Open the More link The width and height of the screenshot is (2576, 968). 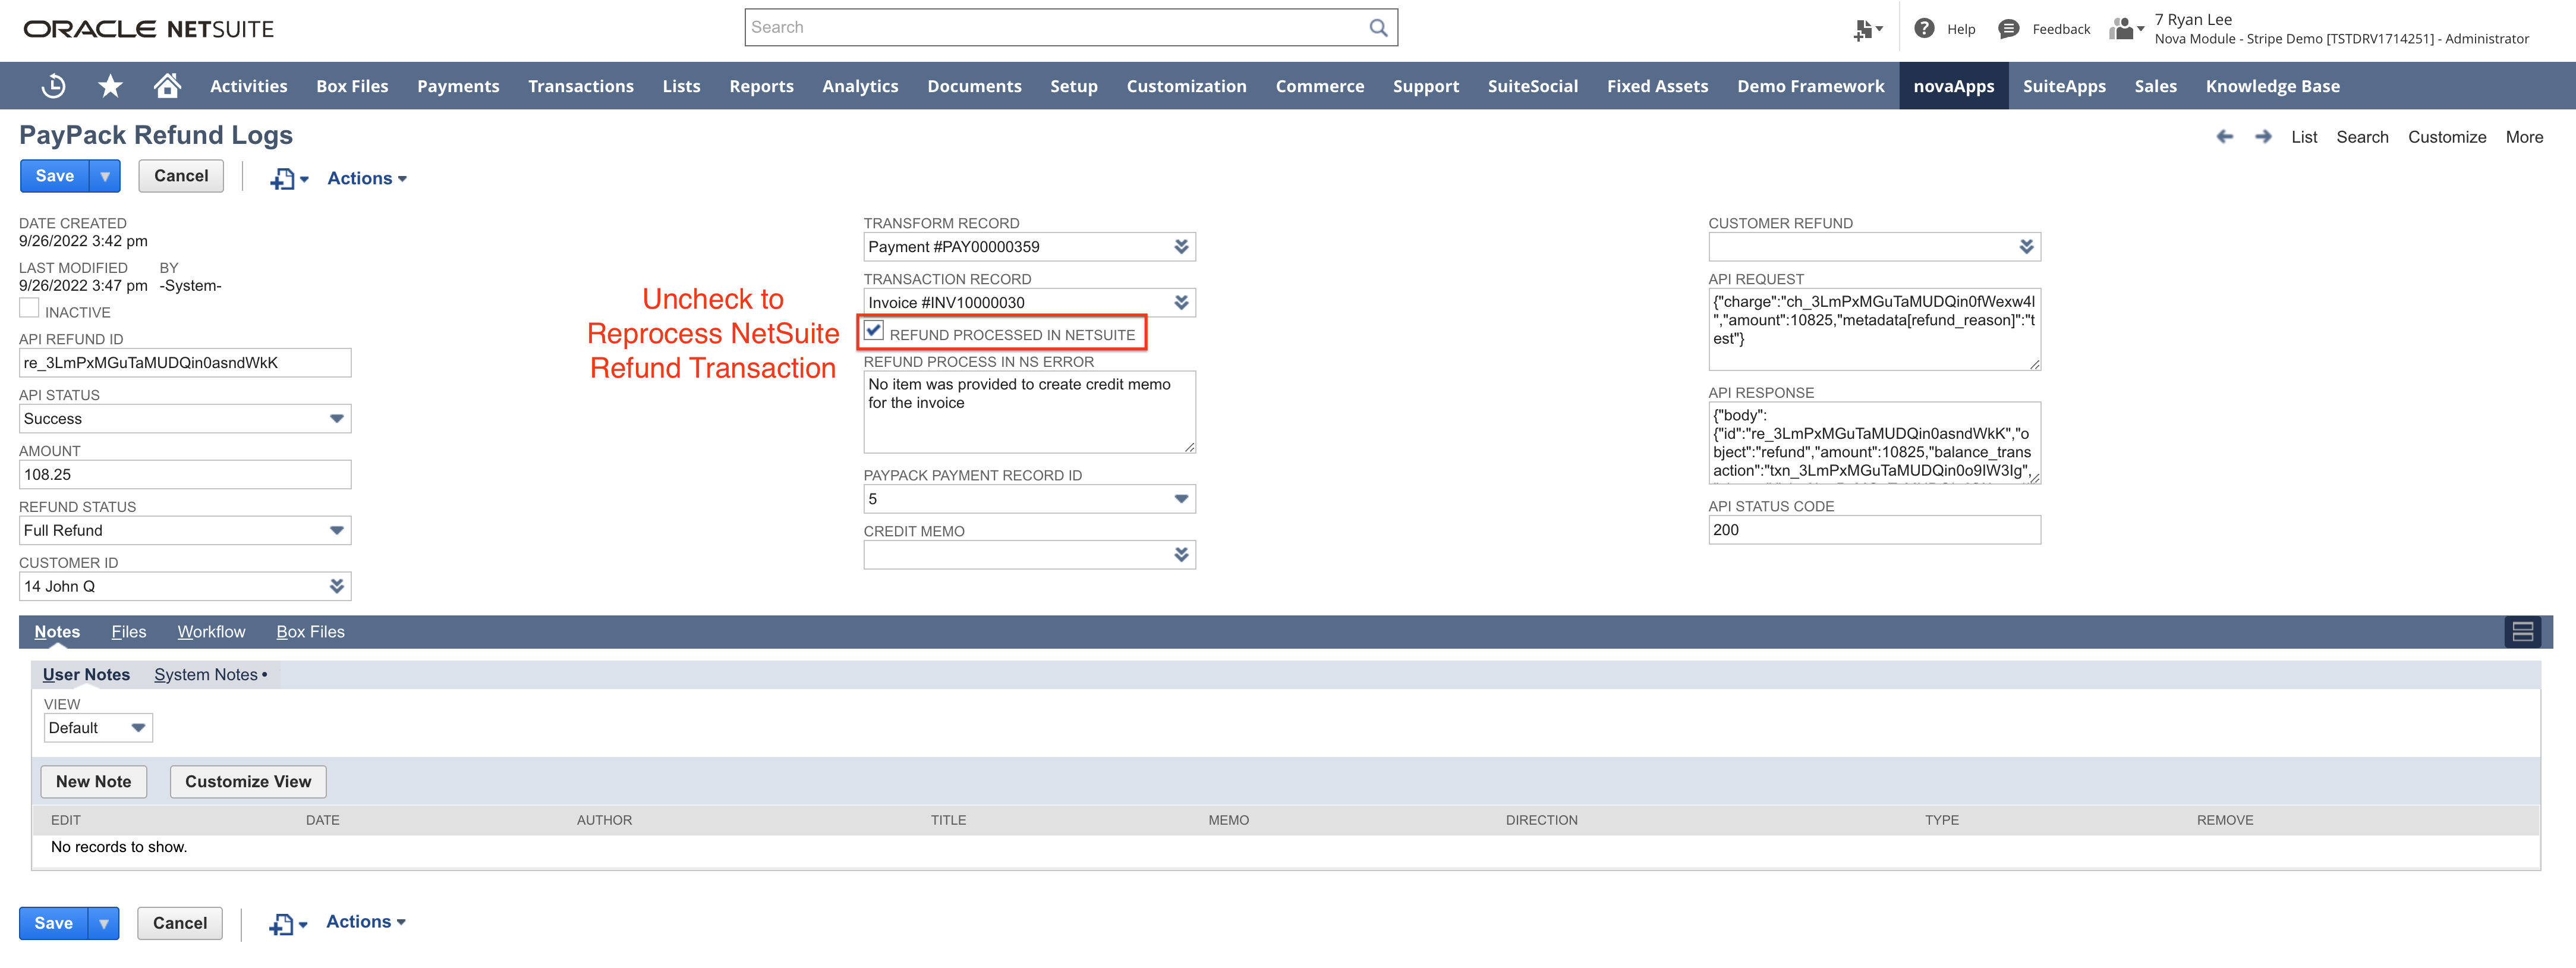[x=2524, y=137]
